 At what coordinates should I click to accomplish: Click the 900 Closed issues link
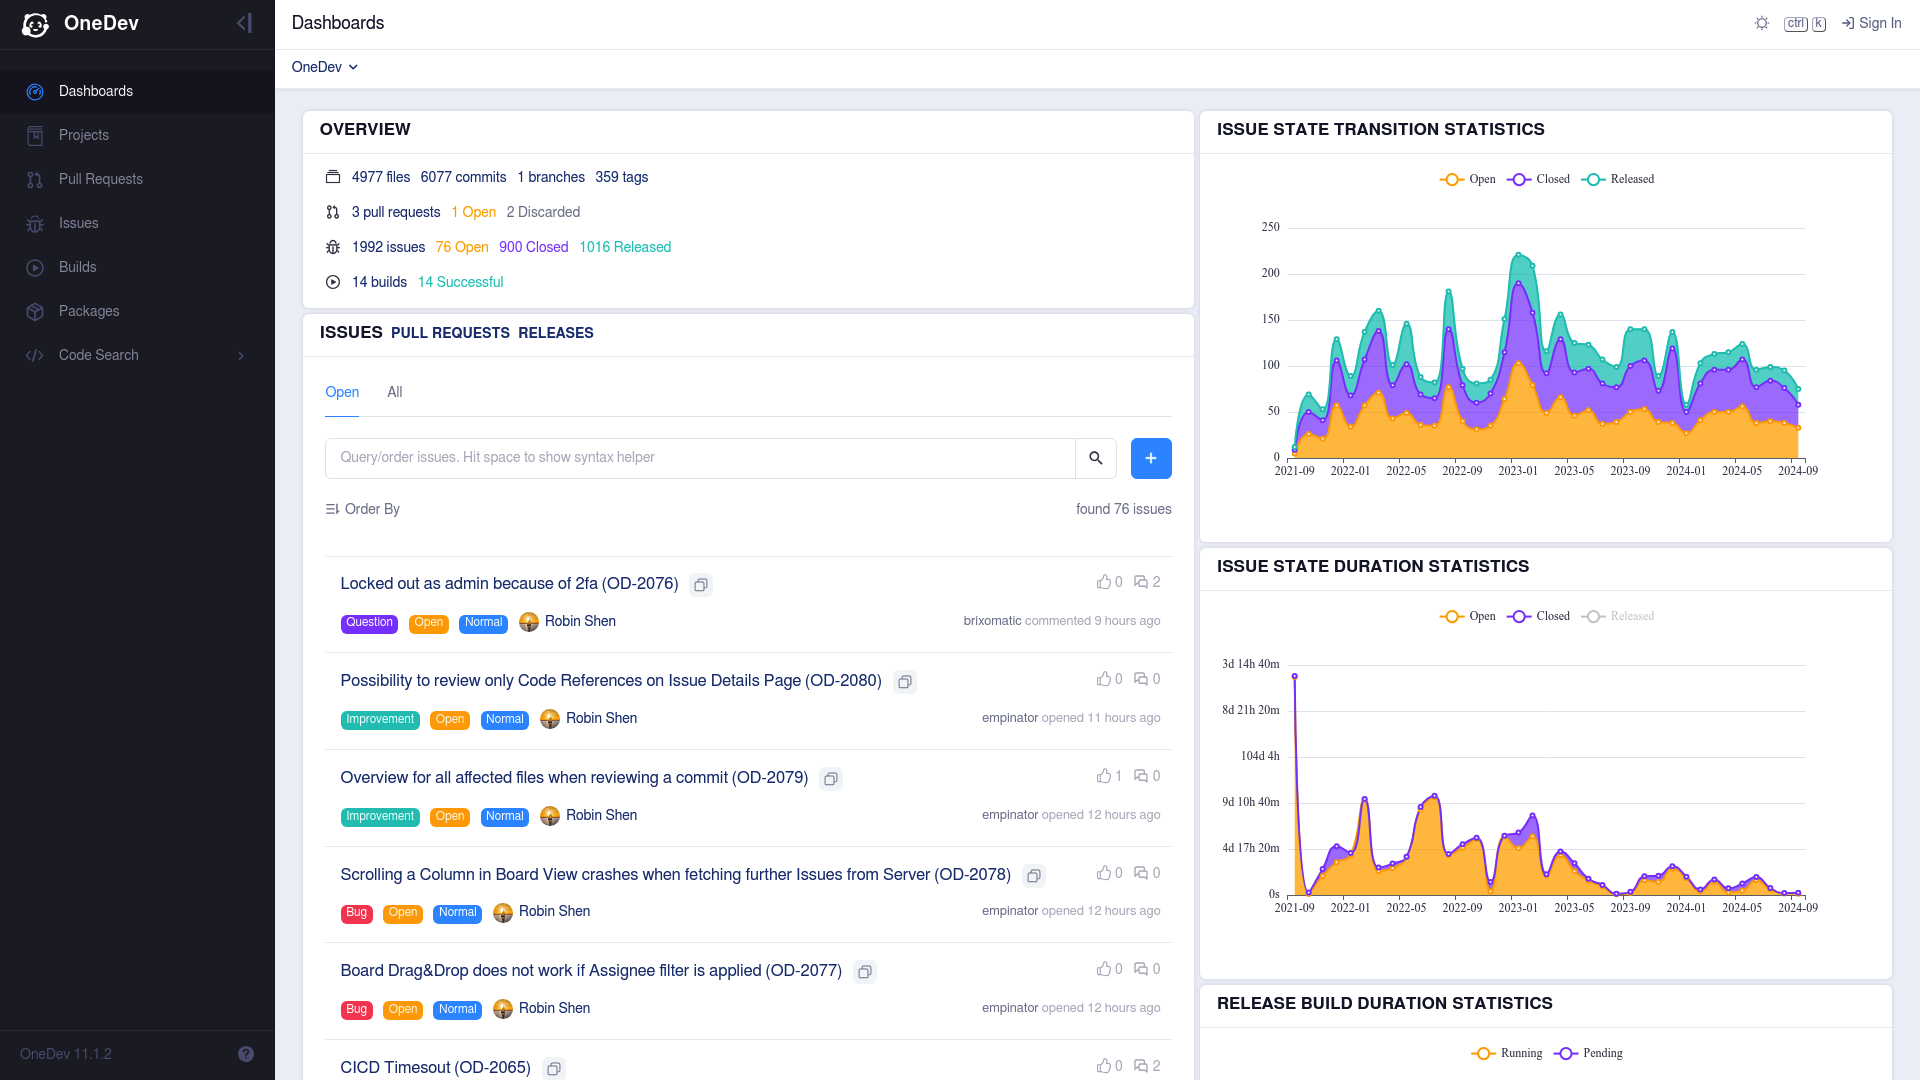(x=533, y=247)
